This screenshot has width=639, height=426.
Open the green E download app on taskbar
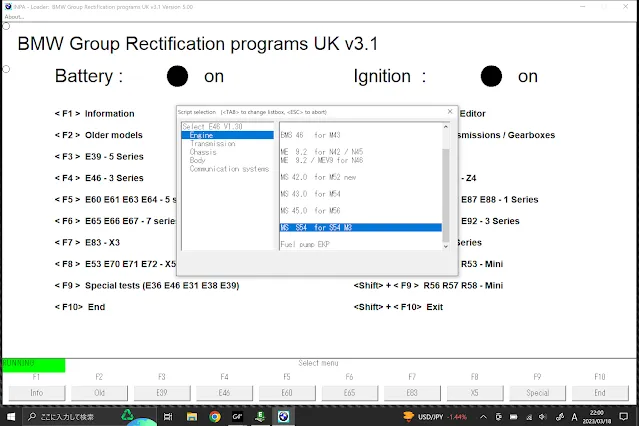coord(260,417)
